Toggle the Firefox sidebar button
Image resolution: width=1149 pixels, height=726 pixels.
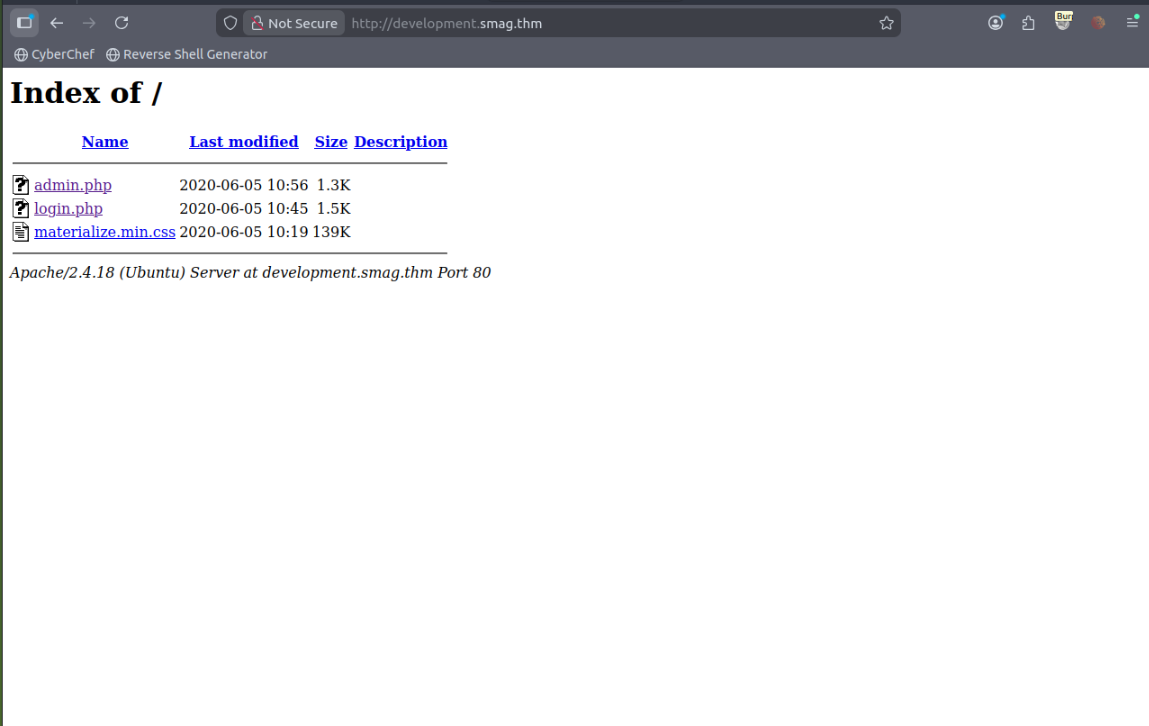pos(25,23)
